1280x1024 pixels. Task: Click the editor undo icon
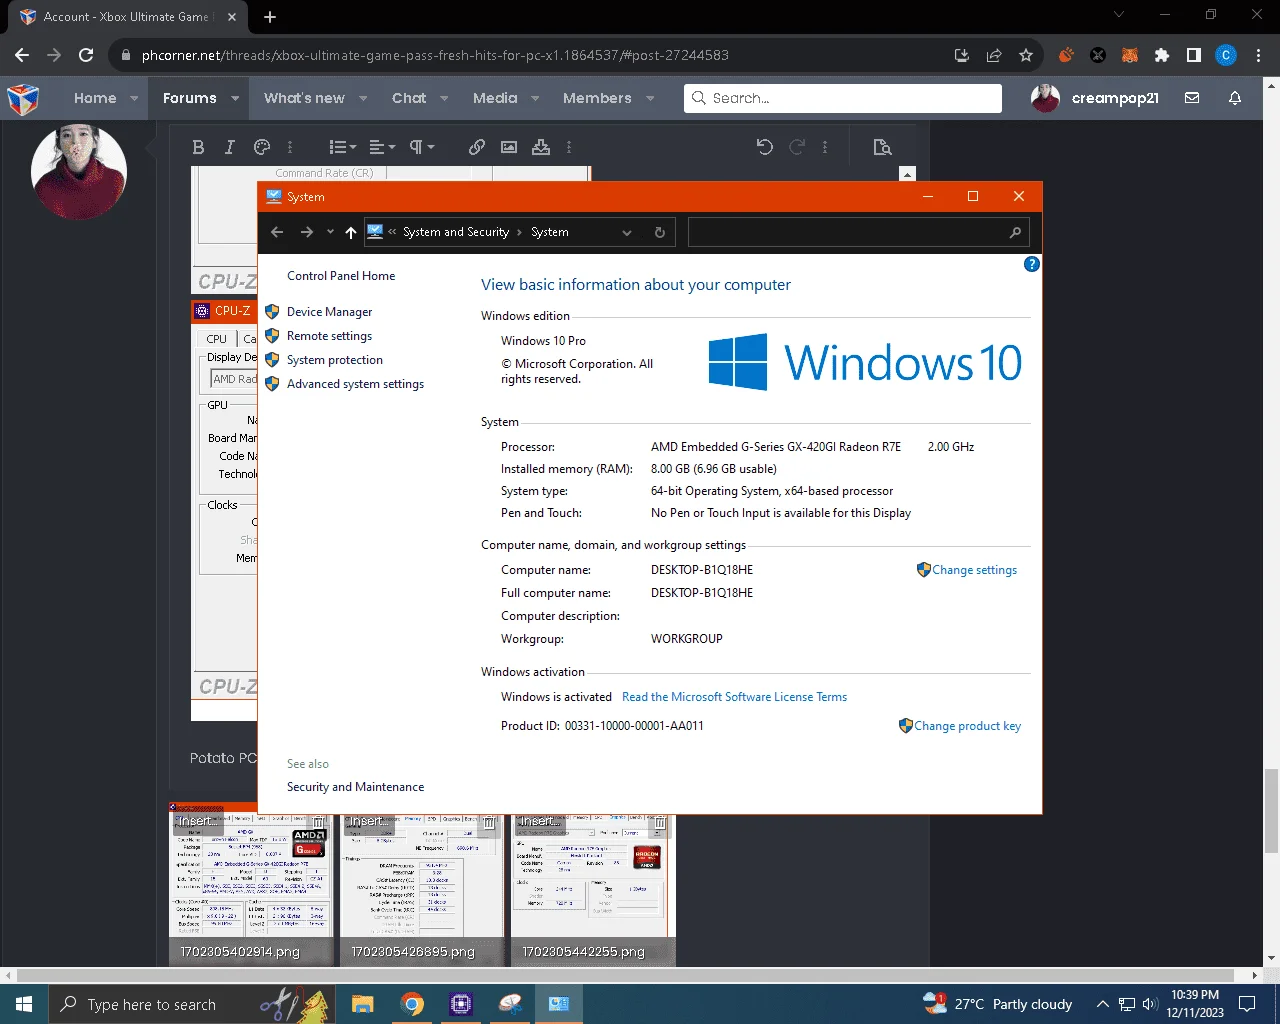[x=765, y=147]
